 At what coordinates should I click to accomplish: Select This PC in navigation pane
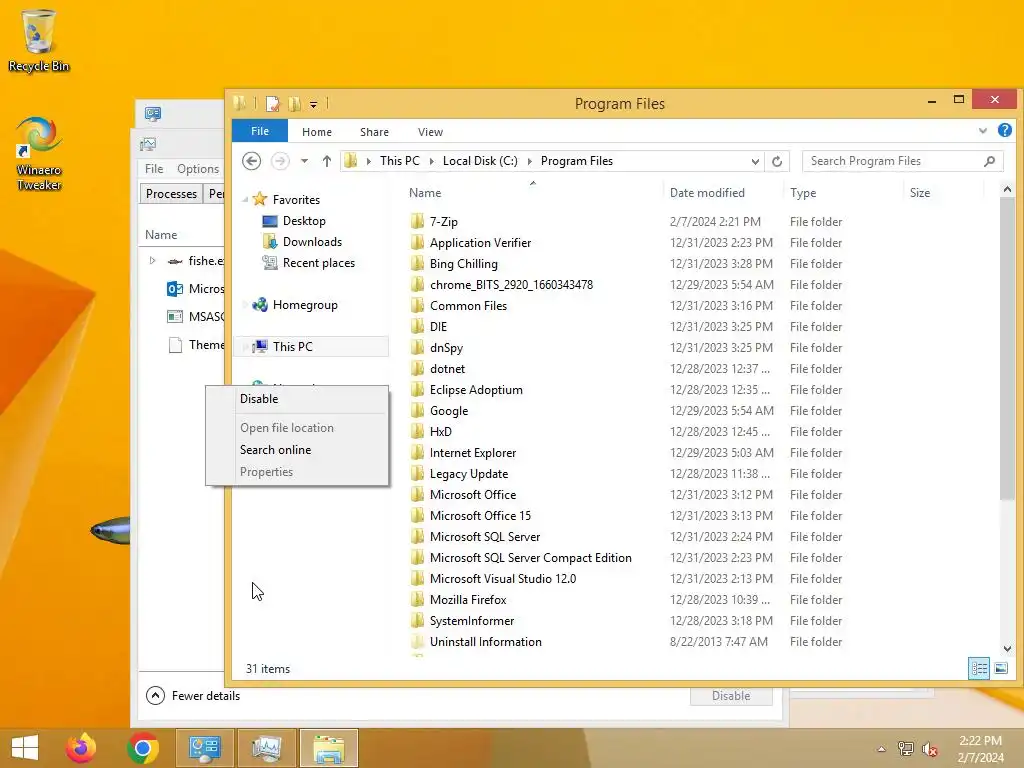[293, 347]
